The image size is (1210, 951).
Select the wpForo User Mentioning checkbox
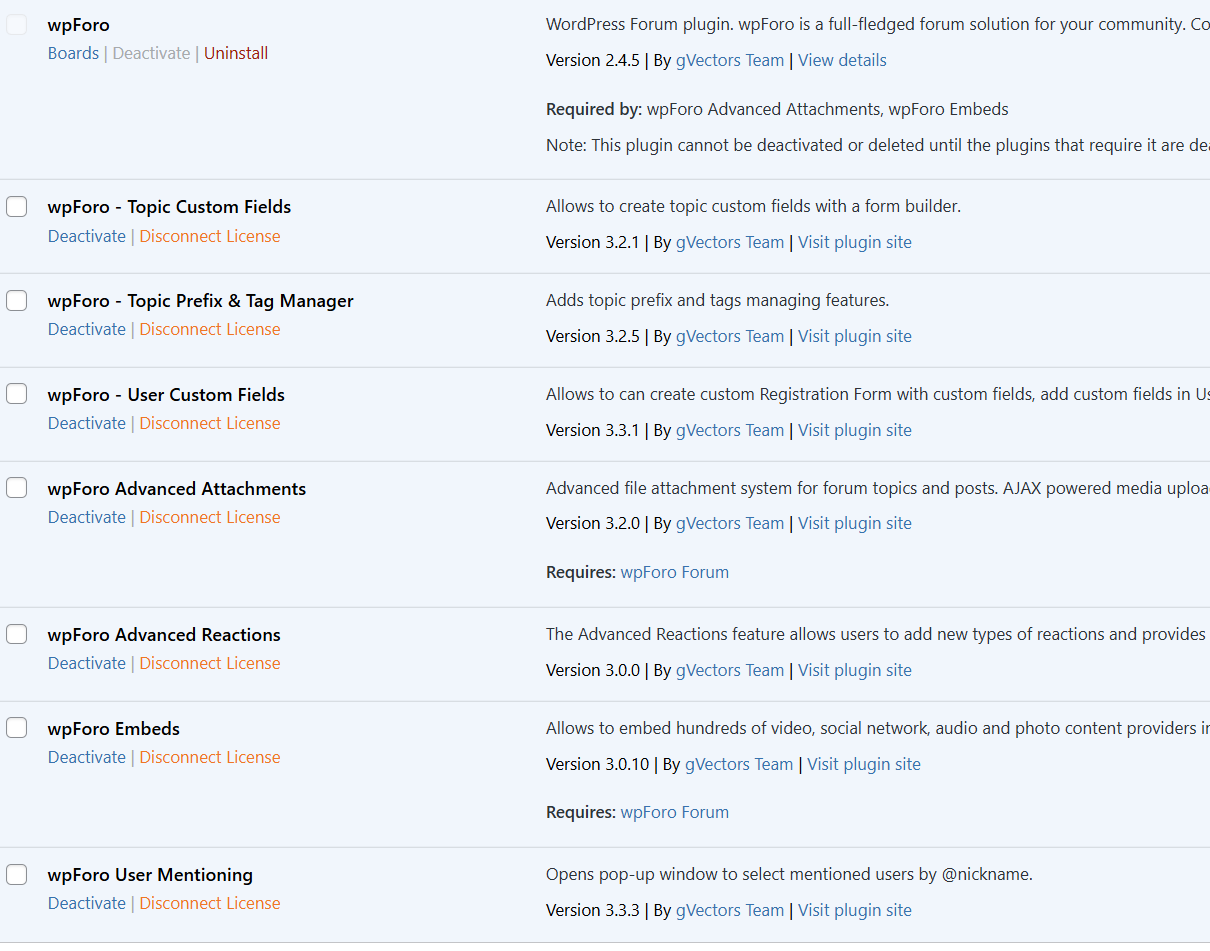tap(17, 875)
